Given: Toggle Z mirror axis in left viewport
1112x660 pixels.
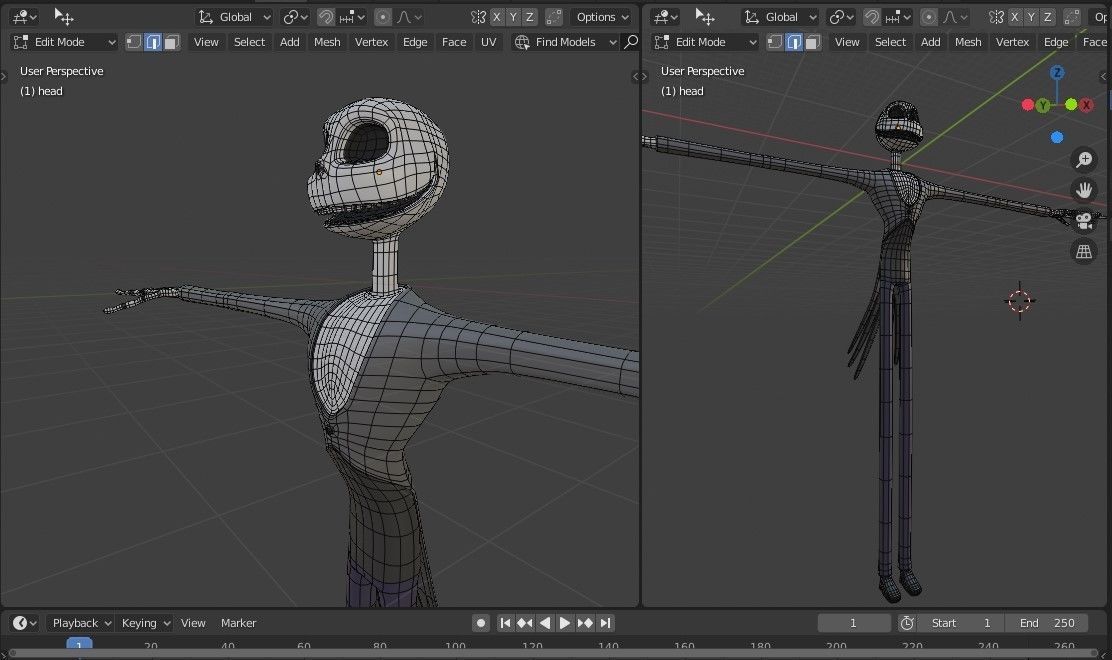Looking at the screenshot, I should tap(529, 17).
